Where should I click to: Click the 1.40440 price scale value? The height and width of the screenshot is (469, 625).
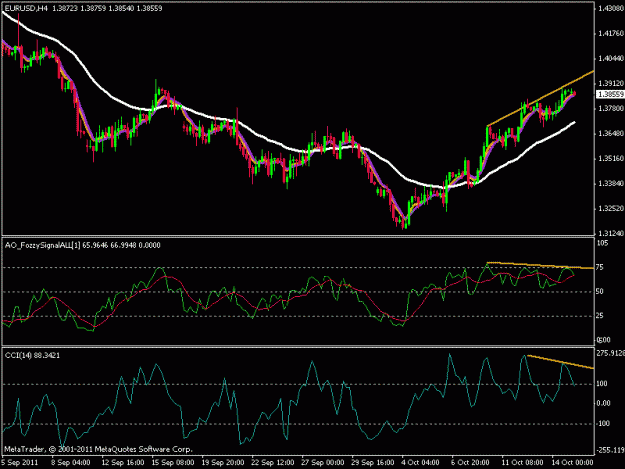point(611,59)
